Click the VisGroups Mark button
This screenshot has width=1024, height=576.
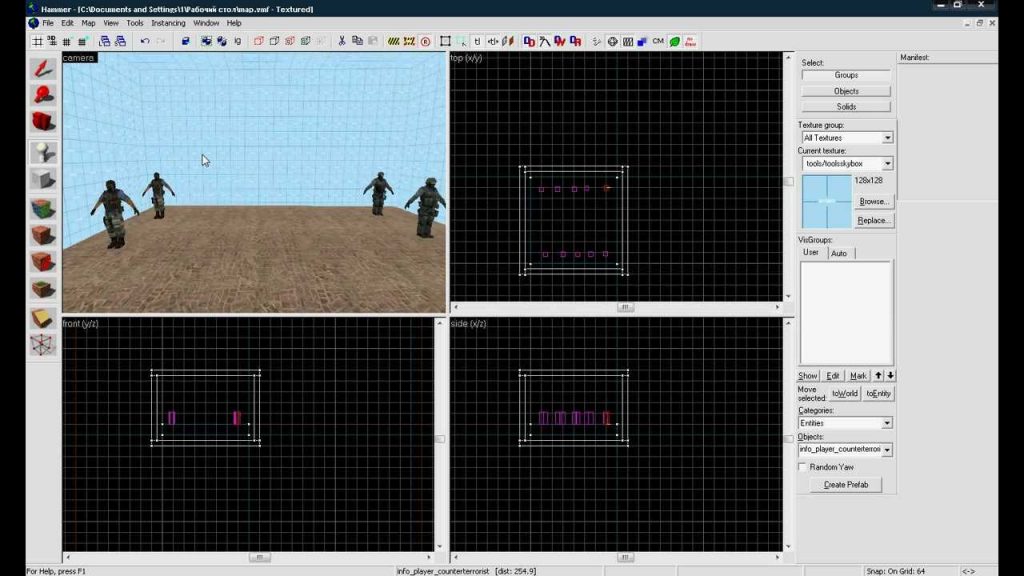click(858, 376)
